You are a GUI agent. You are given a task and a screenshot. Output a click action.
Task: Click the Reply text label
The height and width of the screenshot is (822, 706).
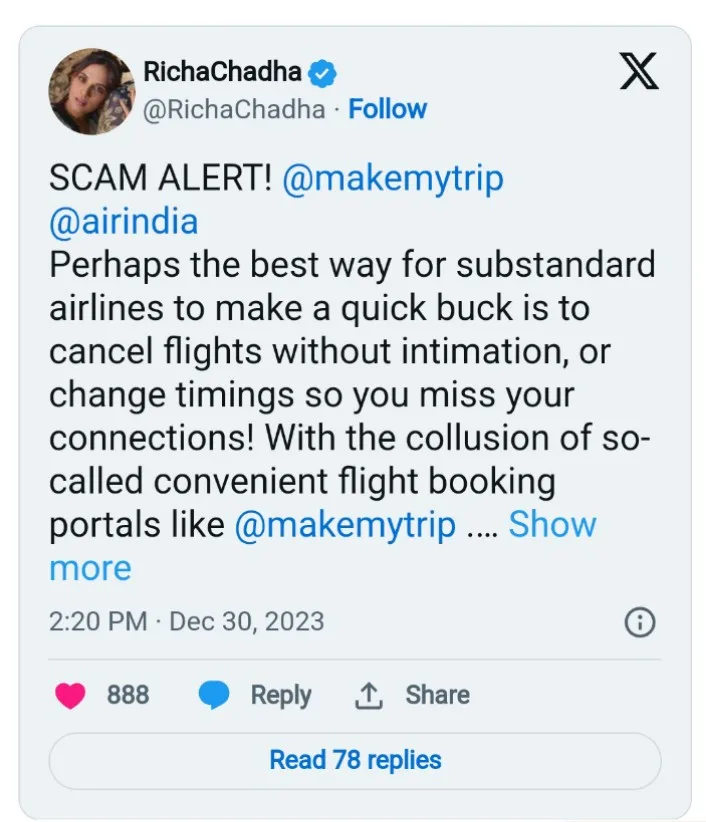pyautogui.click(x=281, y=695)
